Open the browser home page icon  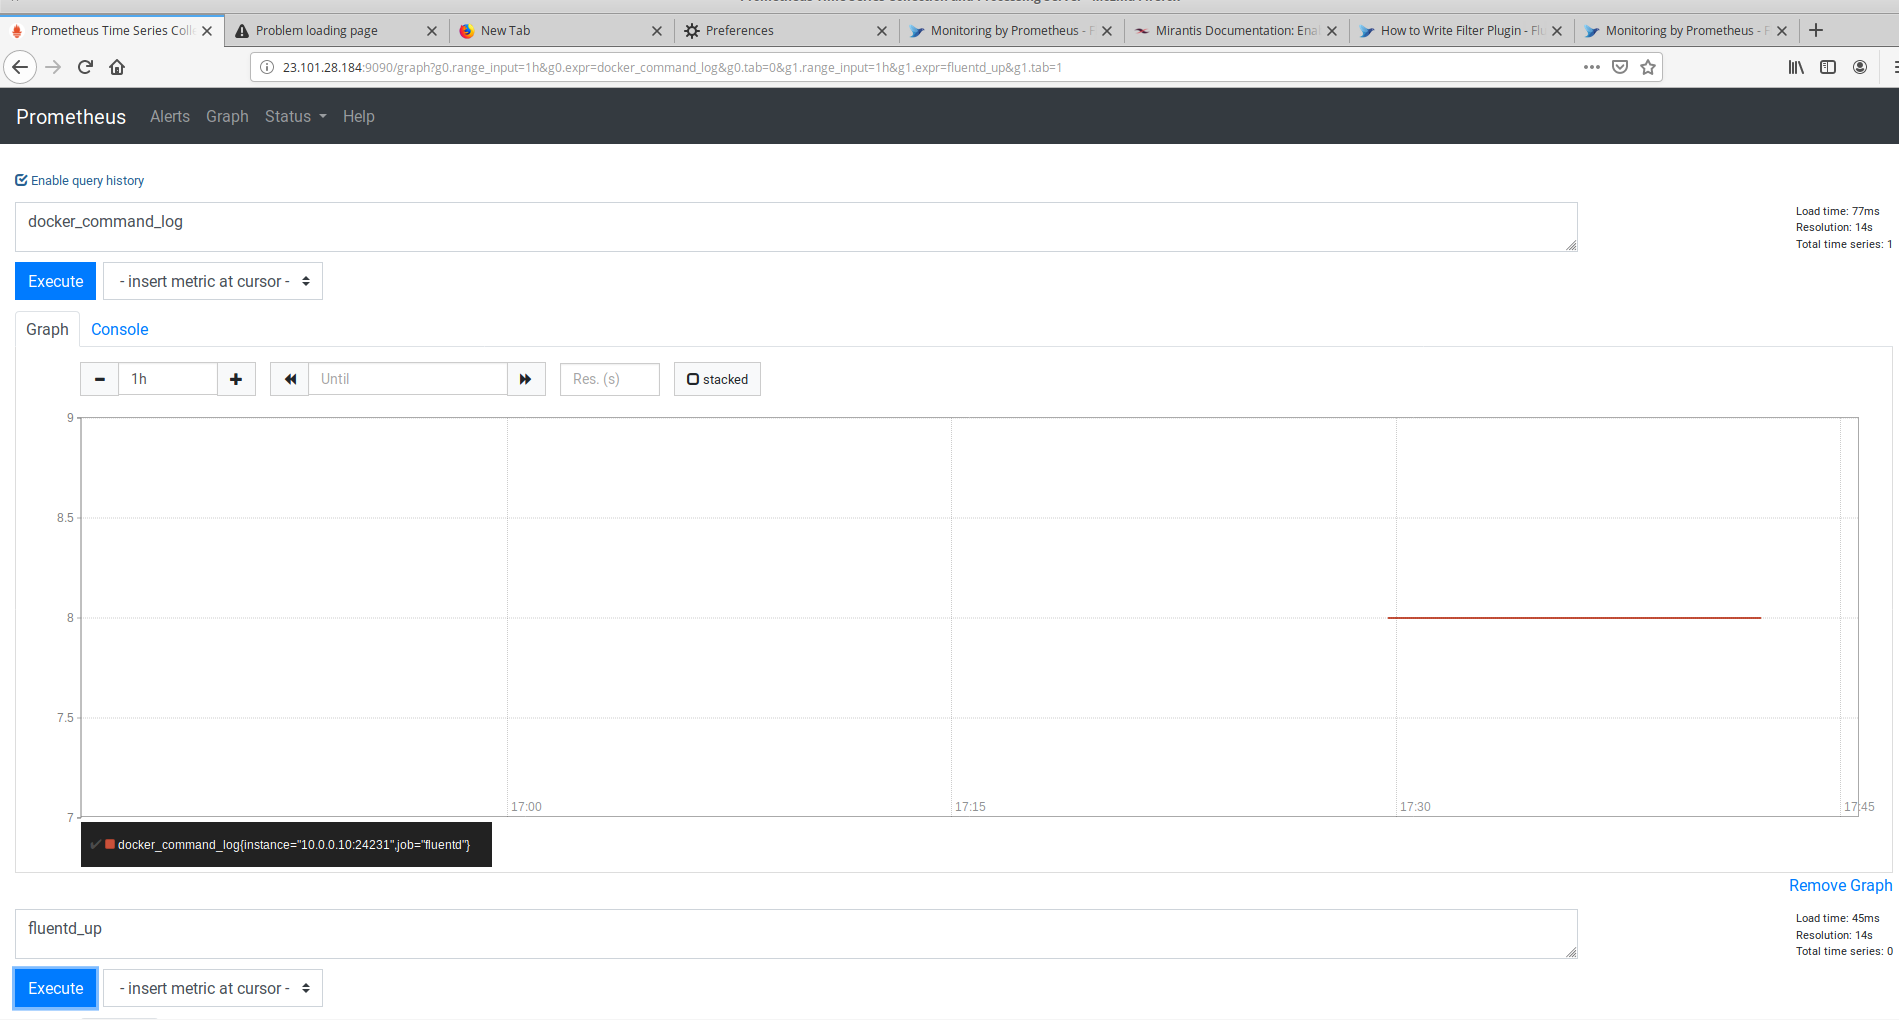click(x=117, y=67)
